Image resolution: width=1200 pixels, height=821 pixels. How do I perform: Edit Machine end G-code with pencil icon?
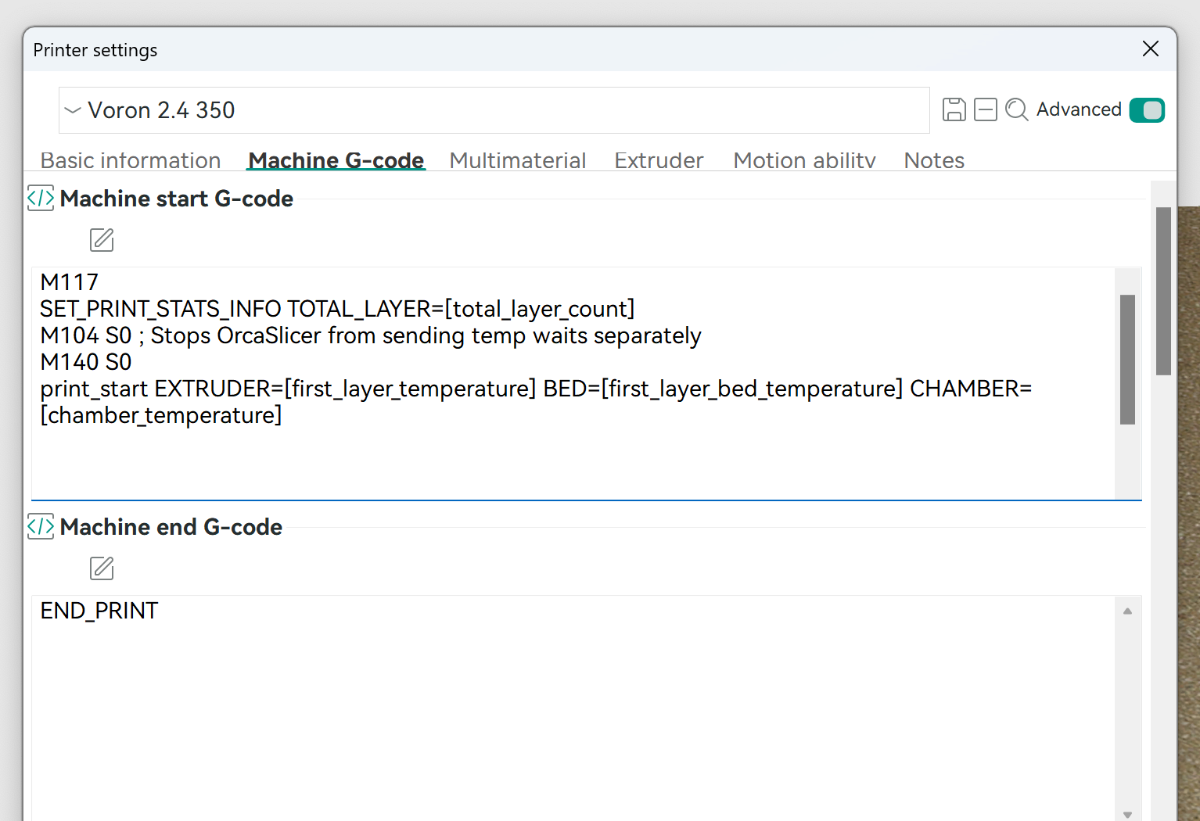(x=102, y=568)
